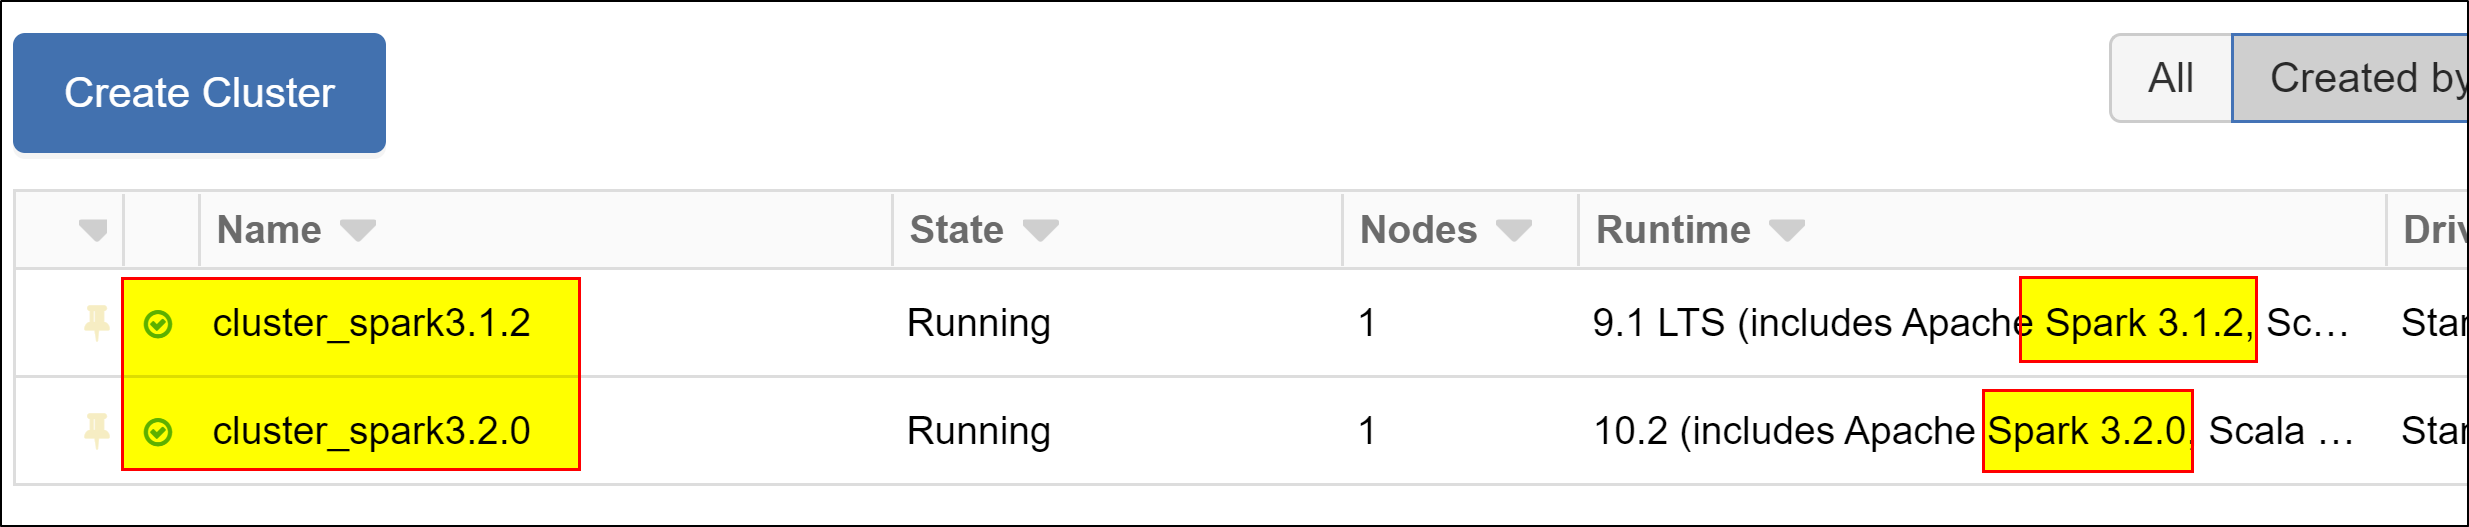Click the green running status icon of cluster_spark3.2.0
The image size is (2469, 527).
(x=158, y=432)
